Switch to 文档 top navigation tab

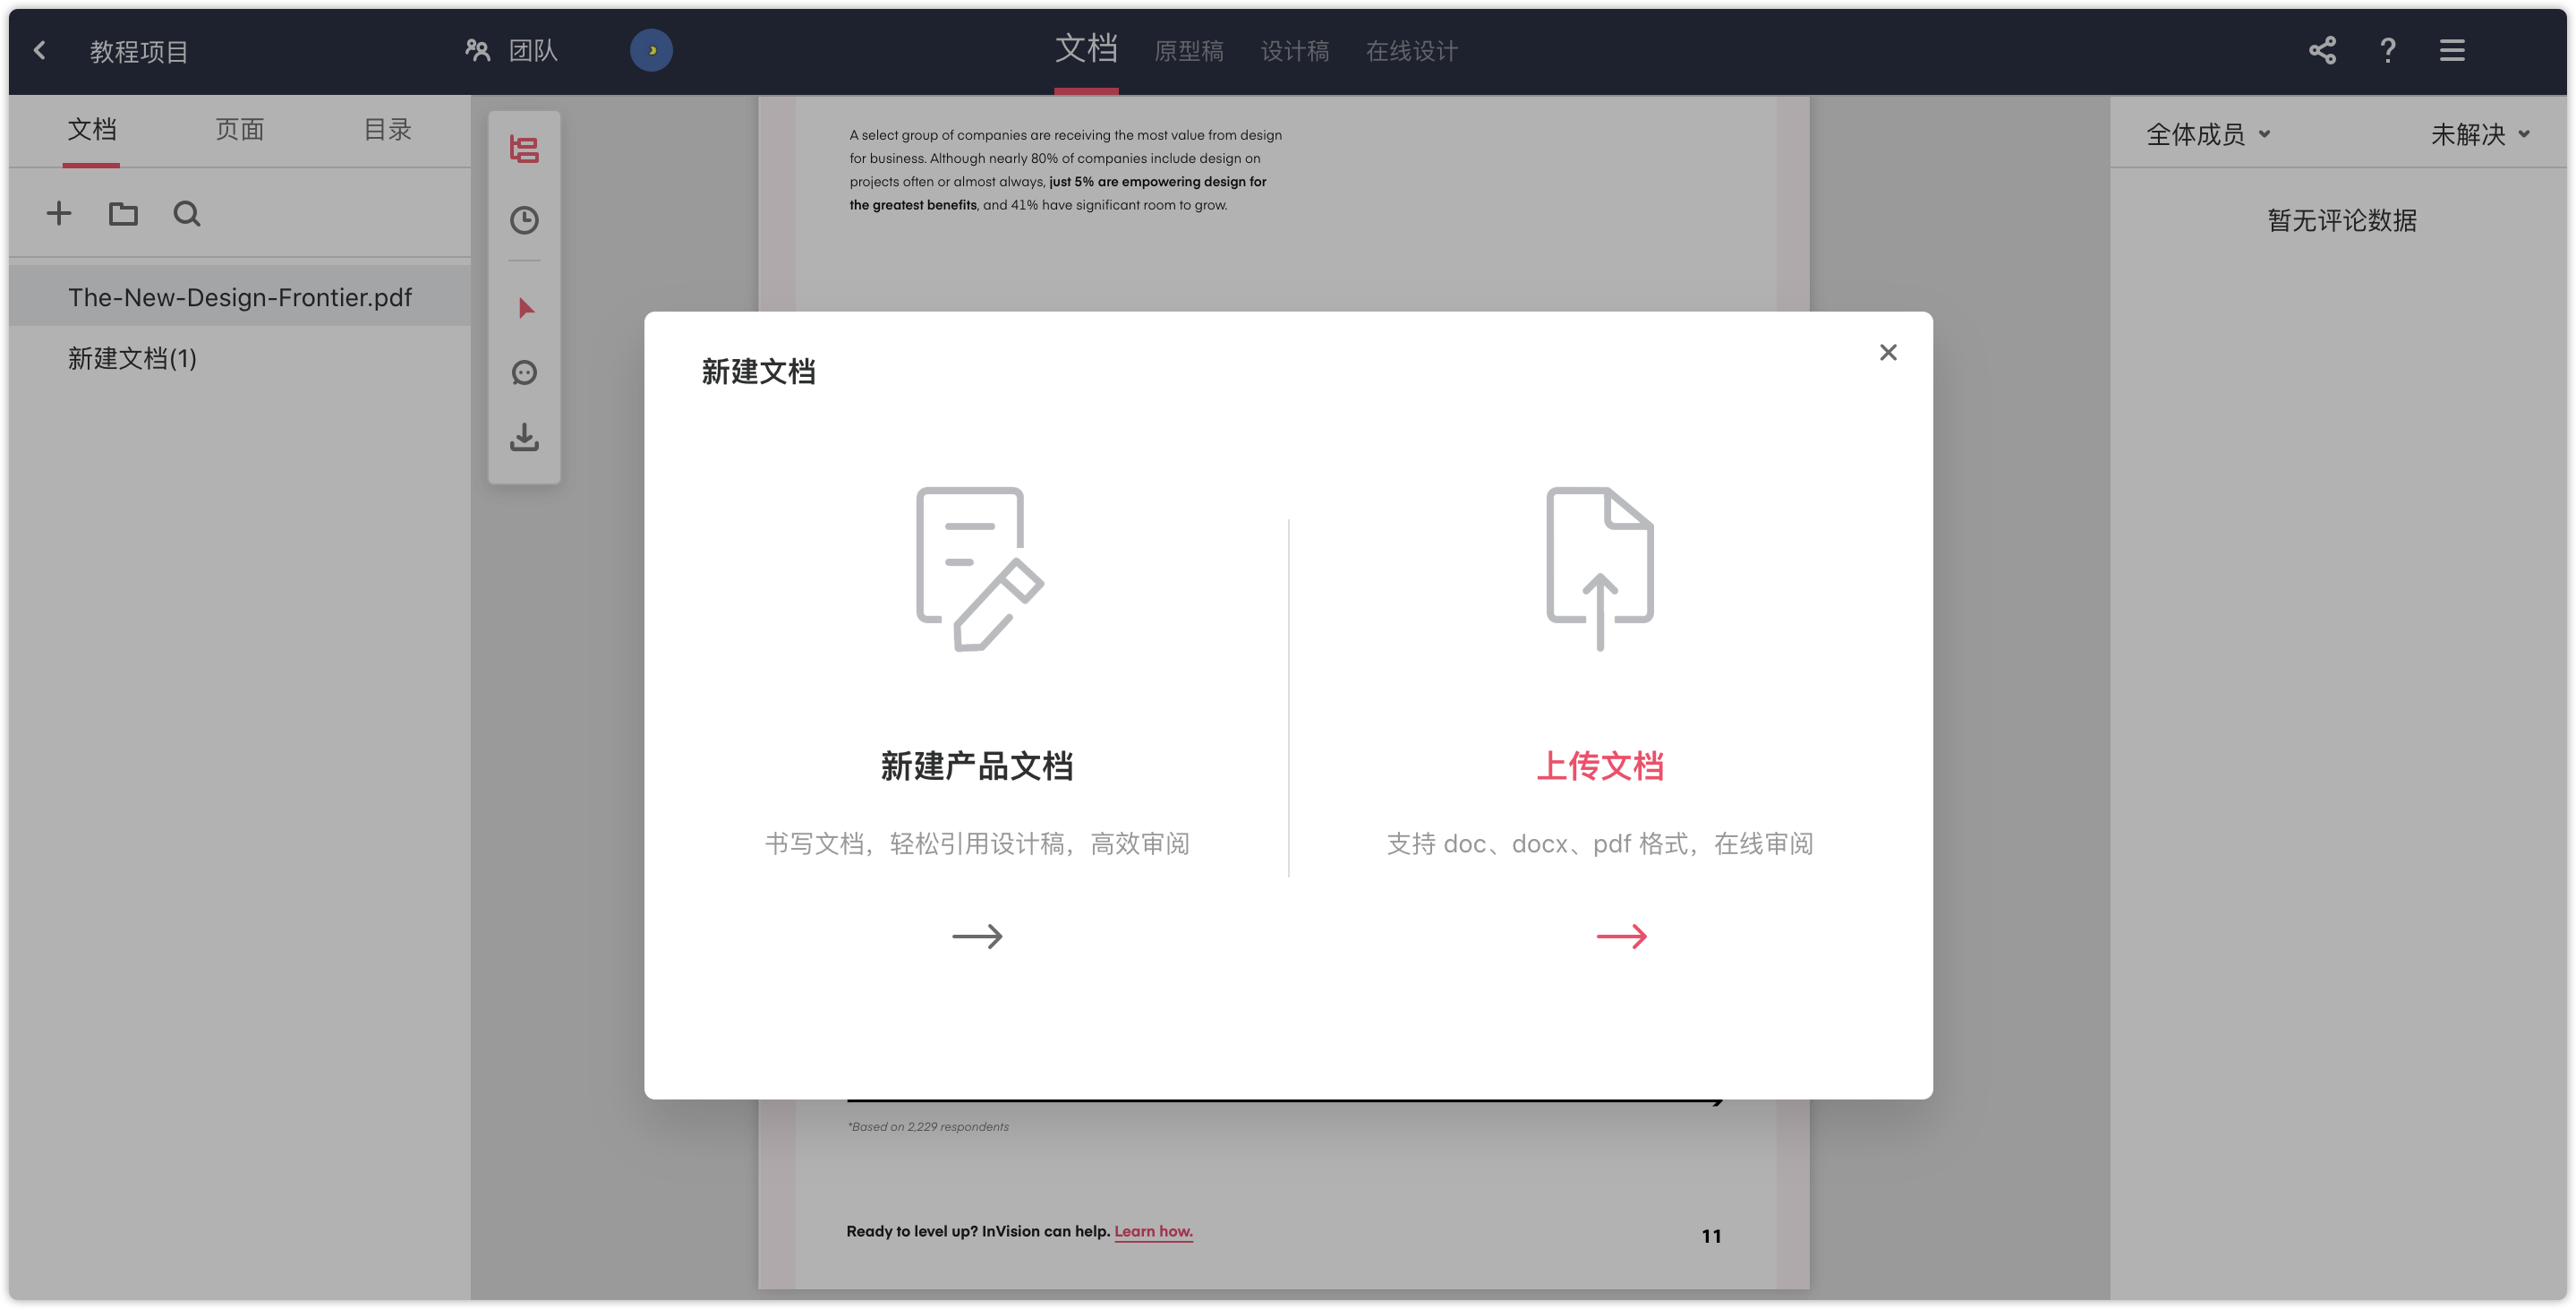click(x=1086, y=49)
